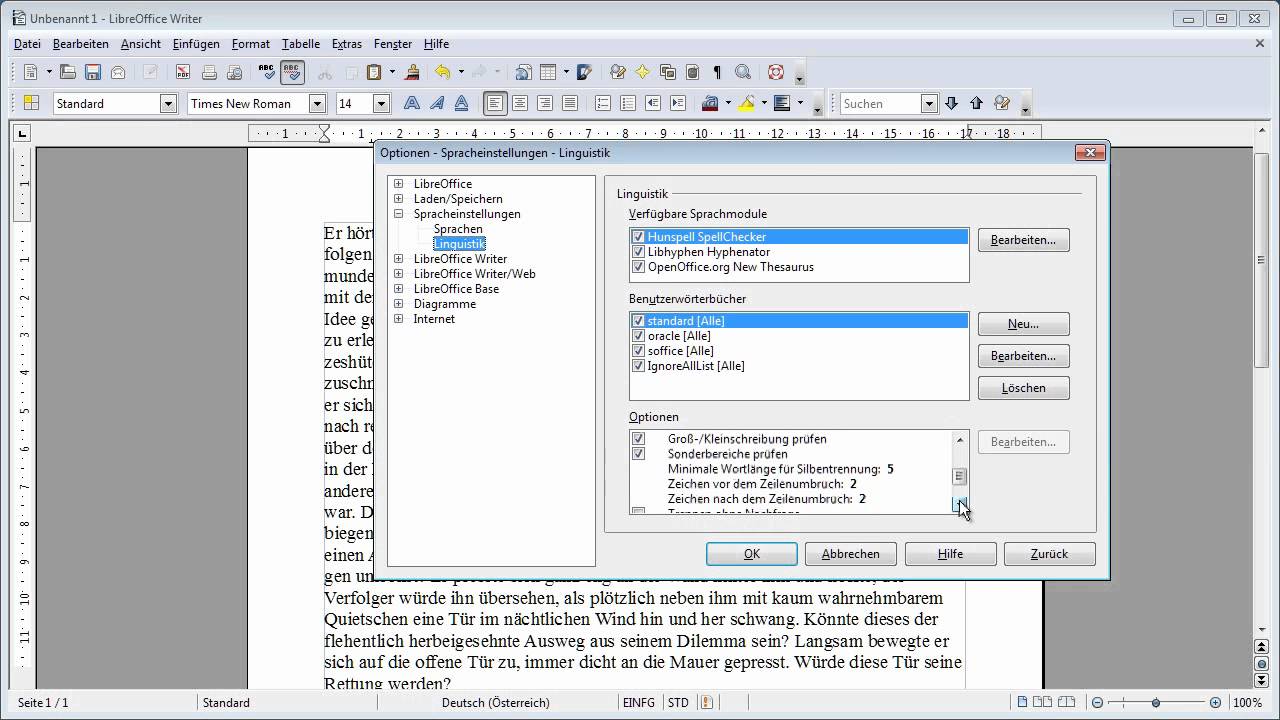The height and width of the screenshot is (720, 1280).
Task: Toggle the numbered list icon
Action: (603, 103)
